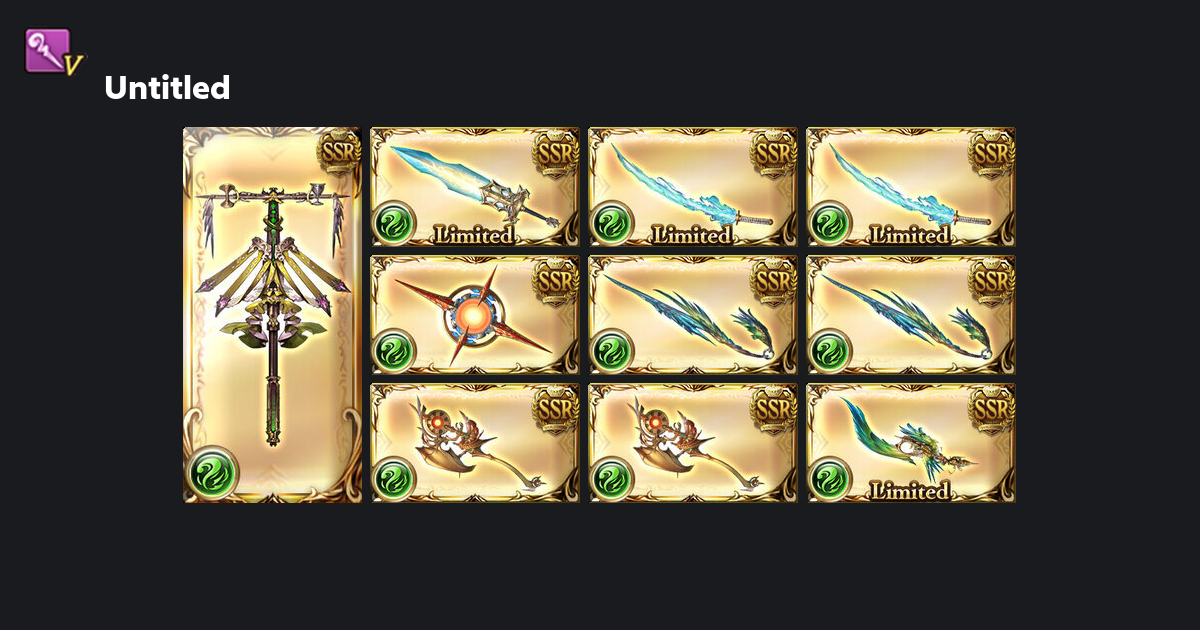Select the feather harp beside the orange orb weapon

(x=693, y=315)
